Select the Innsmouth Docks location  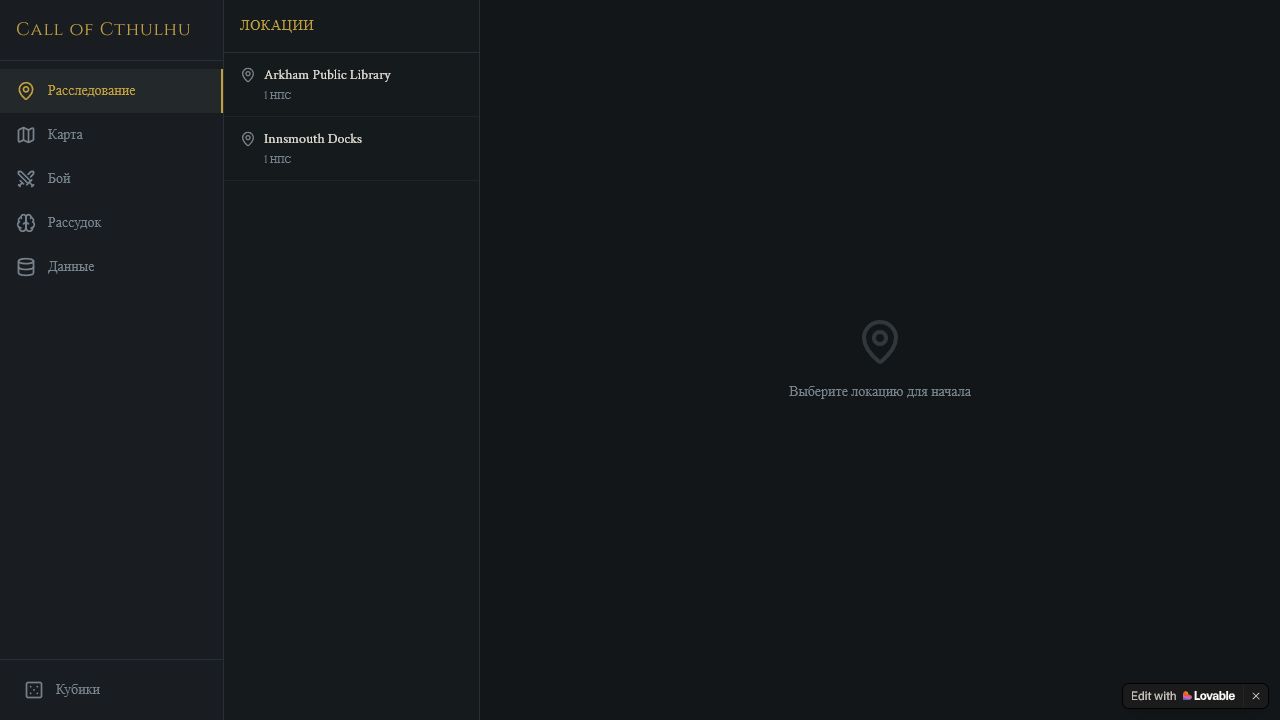[x=351, y=149]
